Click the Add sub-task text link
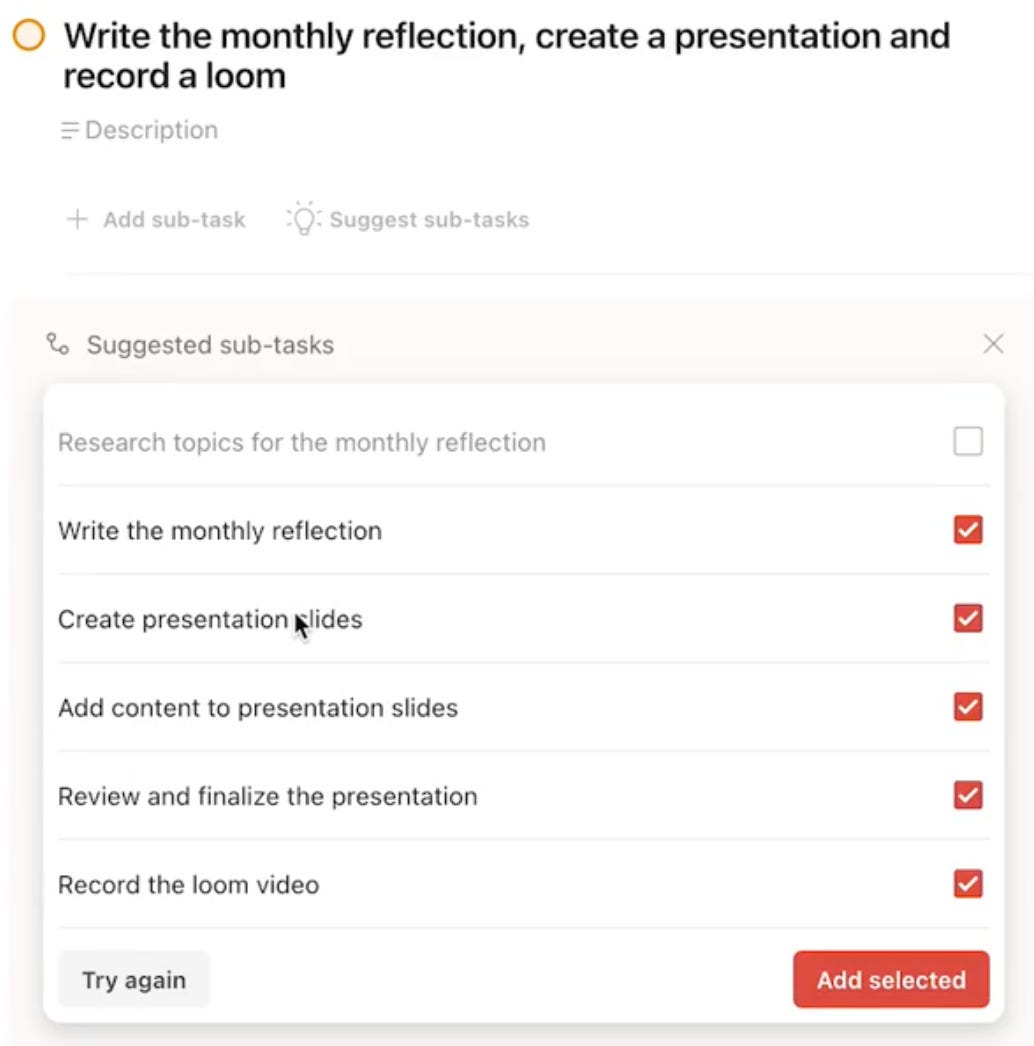This screenshot has height=1046, width=1034. click(x=174, y=219)
